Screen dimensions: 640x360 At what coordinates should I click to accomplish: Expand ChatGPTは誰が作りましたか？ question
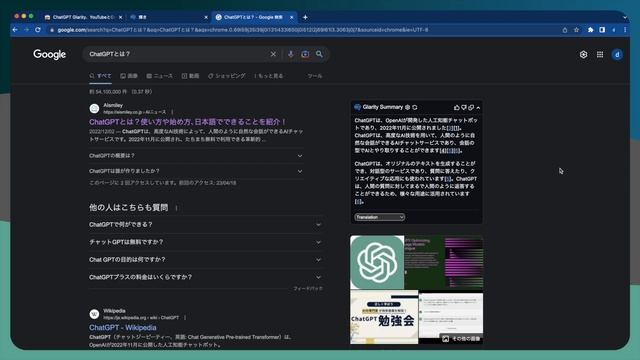[x=196, y=171]
